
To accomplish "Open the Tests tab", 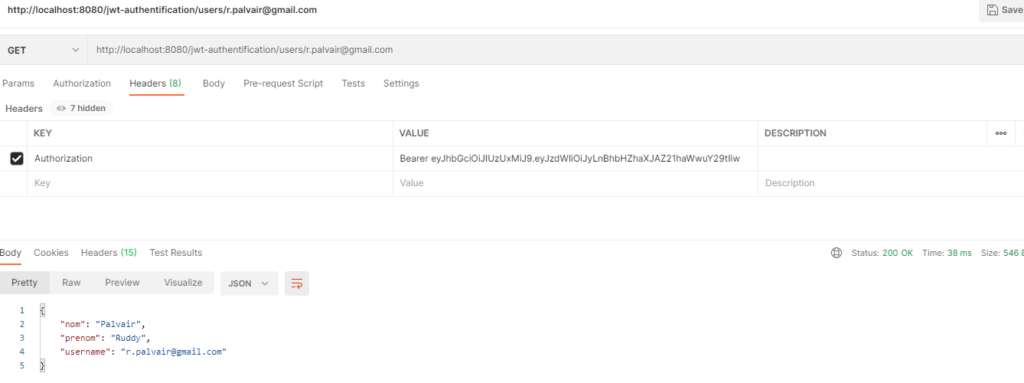I will tap(353, 84).
